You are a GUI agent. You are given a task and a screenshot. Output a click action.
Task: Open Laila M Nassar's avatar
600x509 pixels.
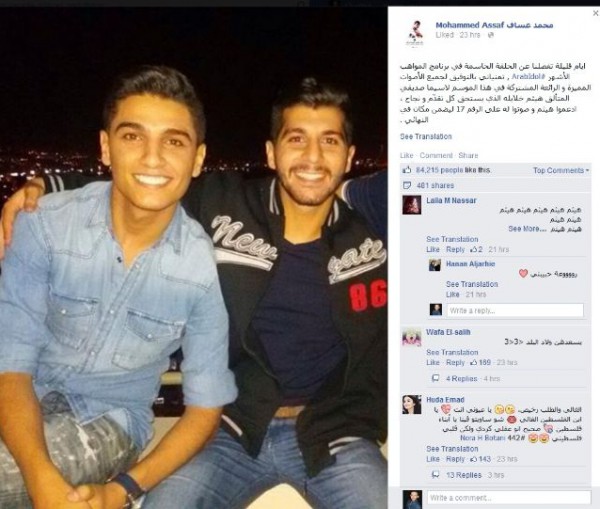tap(412, 205)
